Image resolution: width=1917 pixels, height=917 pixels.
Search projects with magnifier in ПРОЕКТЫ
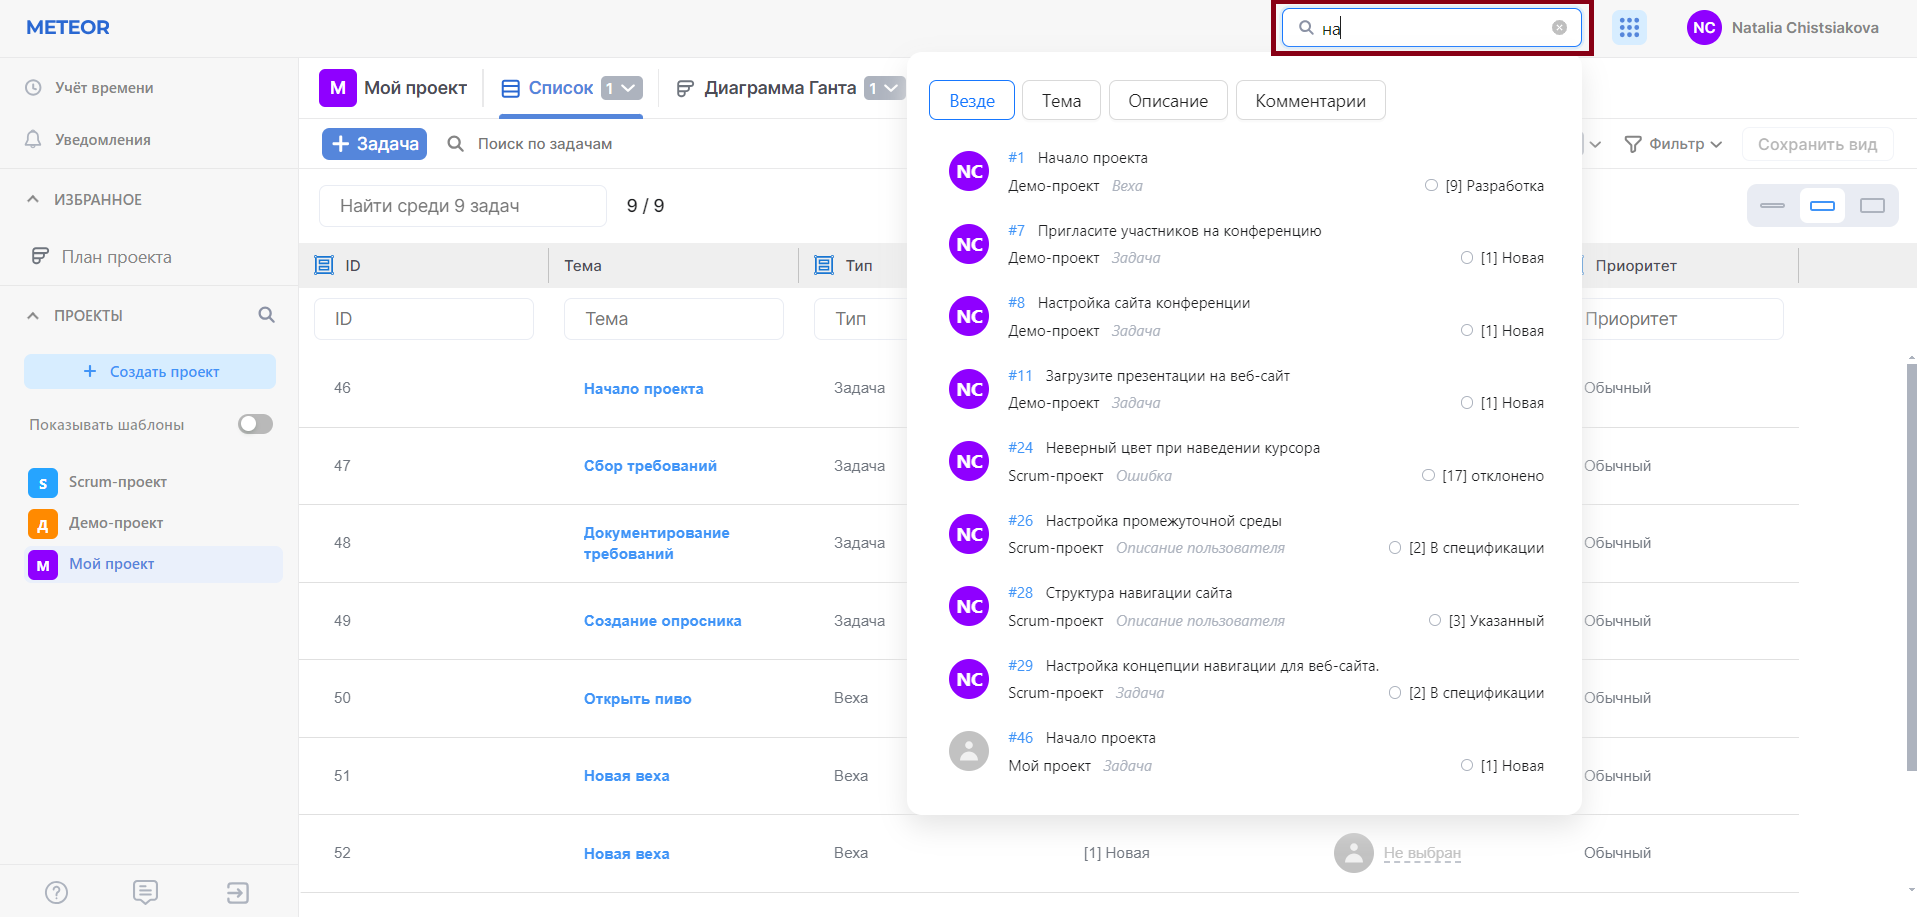266,315
